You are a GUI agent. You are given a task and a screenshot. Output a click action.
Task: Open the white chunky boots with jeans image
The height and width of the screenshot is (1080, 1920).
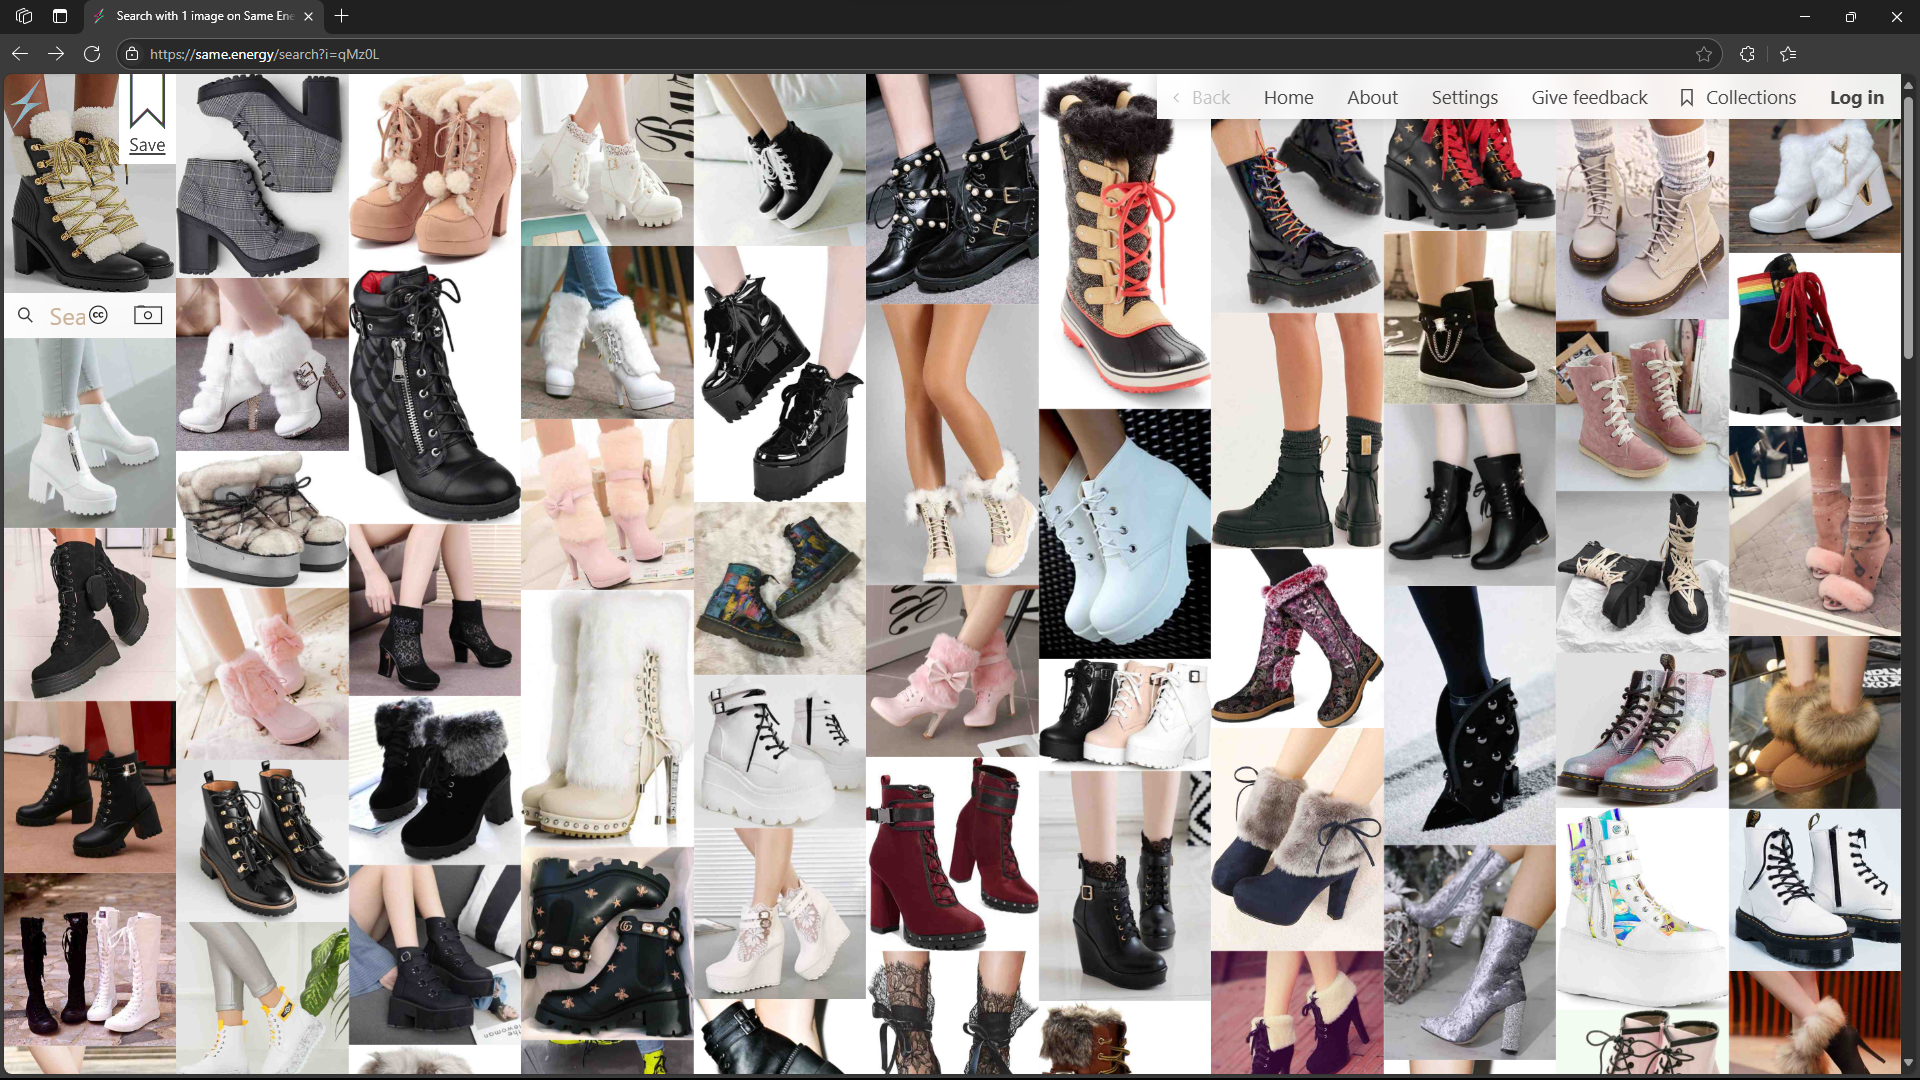pos(89,432)
